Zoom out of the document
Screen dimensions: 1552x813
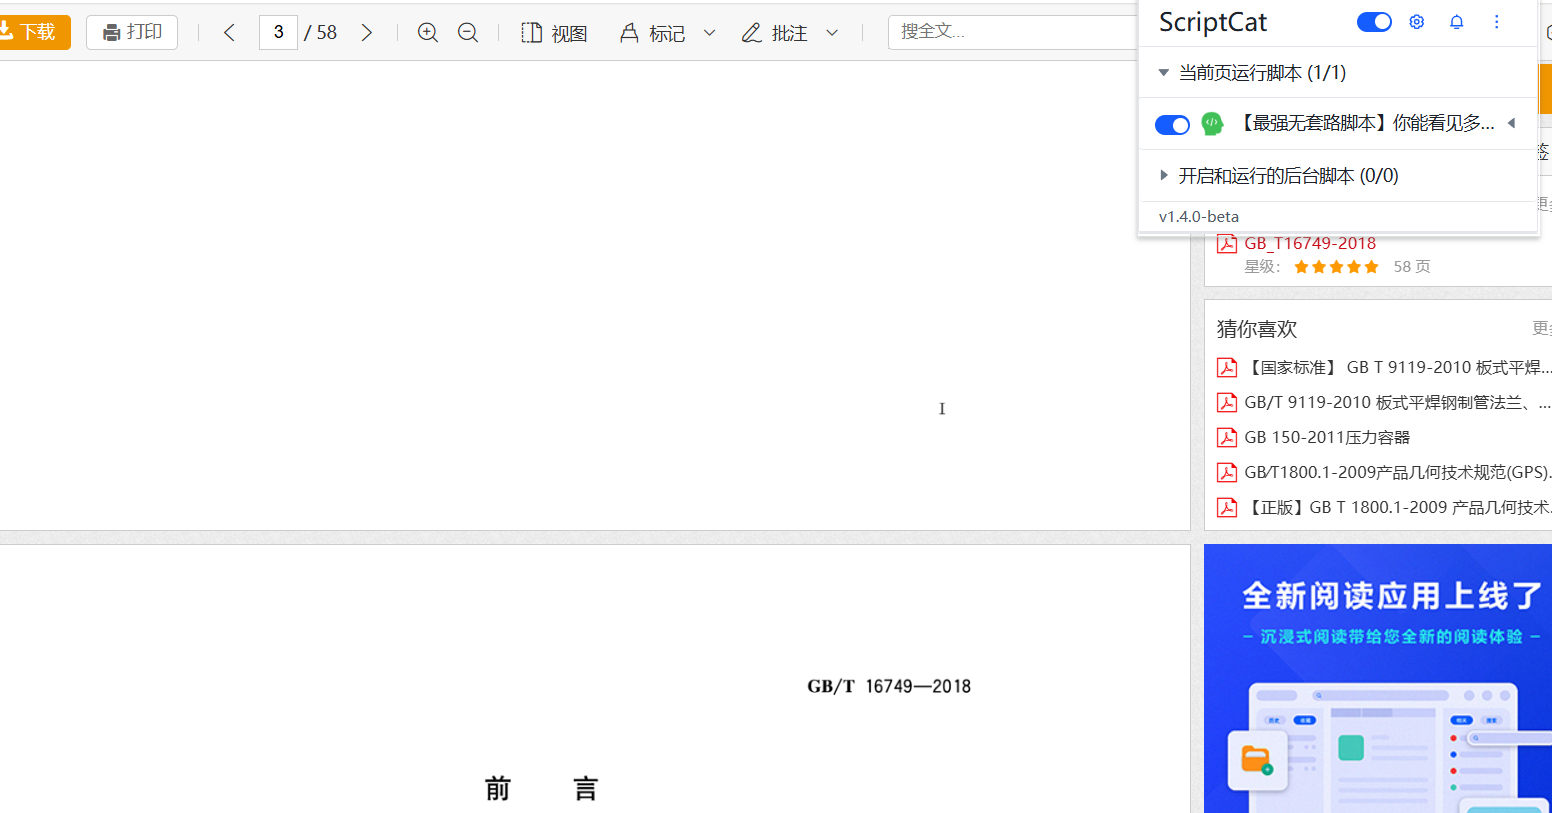click(467, 33)
